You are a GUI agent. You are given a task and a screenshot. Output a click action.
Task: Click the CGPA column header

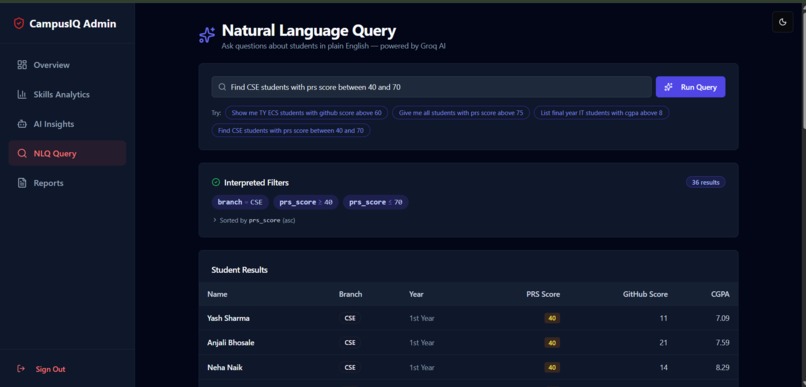pos(720,294)
